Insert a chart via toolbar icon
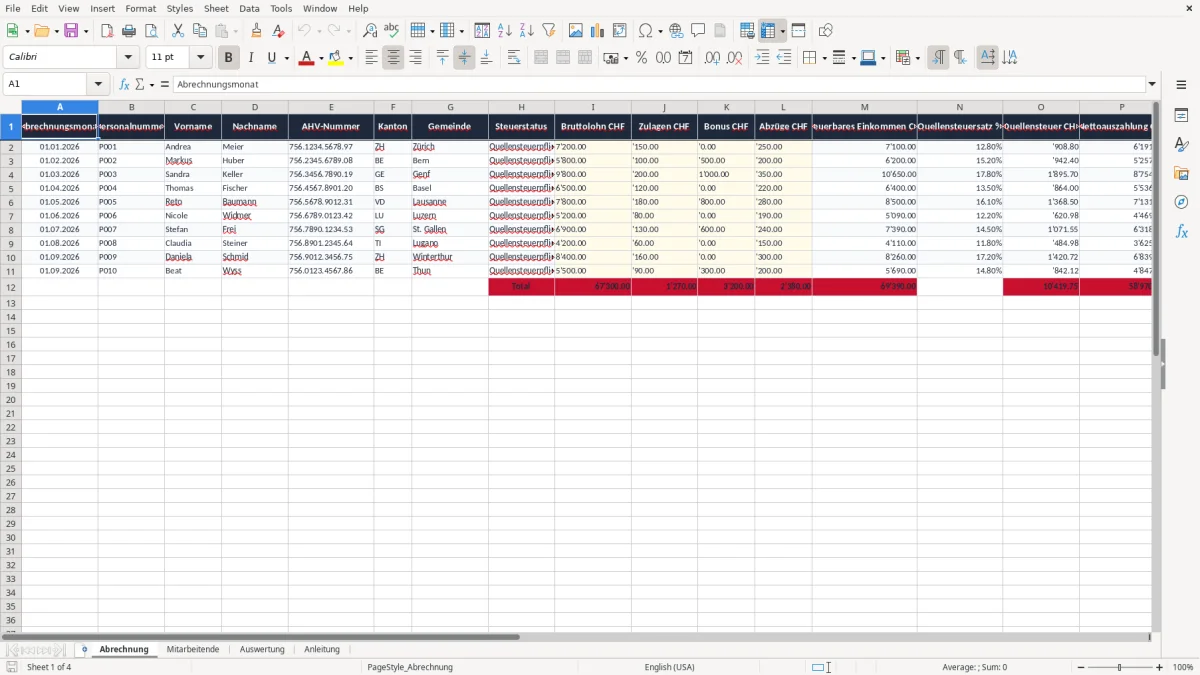The height and width of the screenshot is (675, 1200). (x=598, y=31)
